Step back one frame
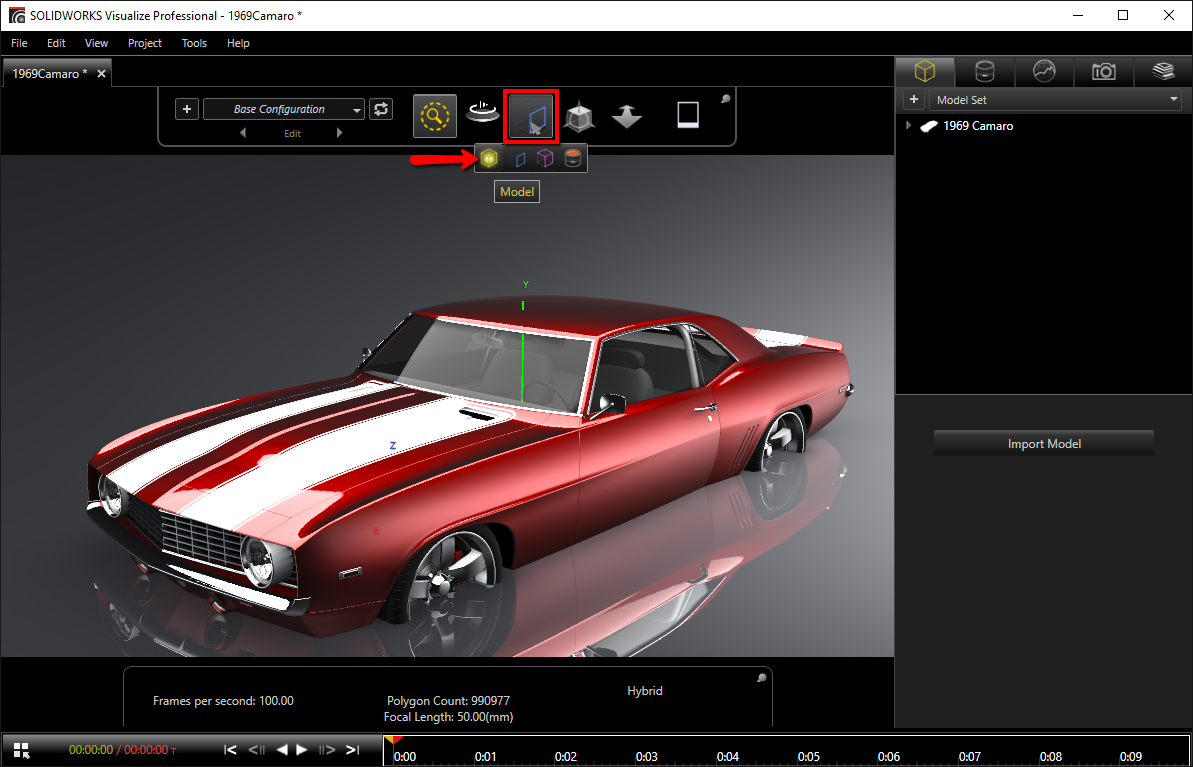Viewport: 1193px width, 767px height. pyautogui.click(x=257, y=749)
